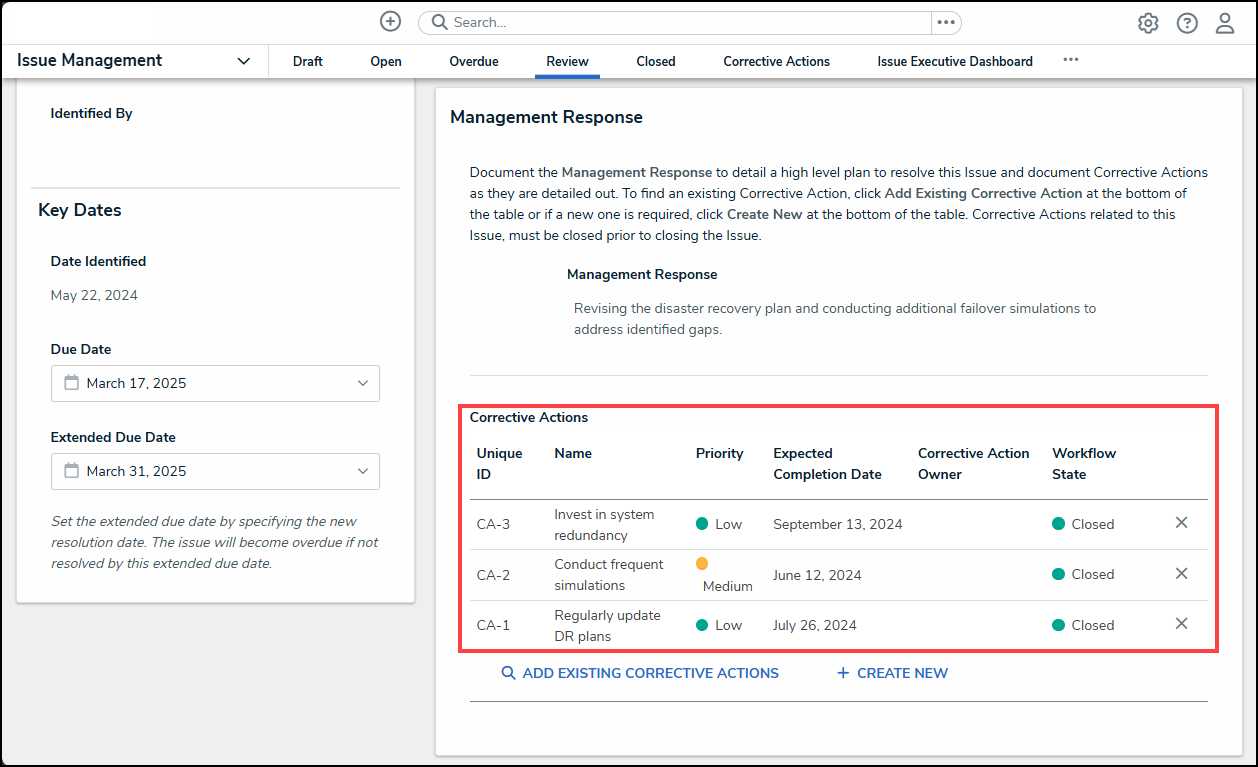
Task: Remove CA-2 corrective action with X
Action: point(1181,573)
